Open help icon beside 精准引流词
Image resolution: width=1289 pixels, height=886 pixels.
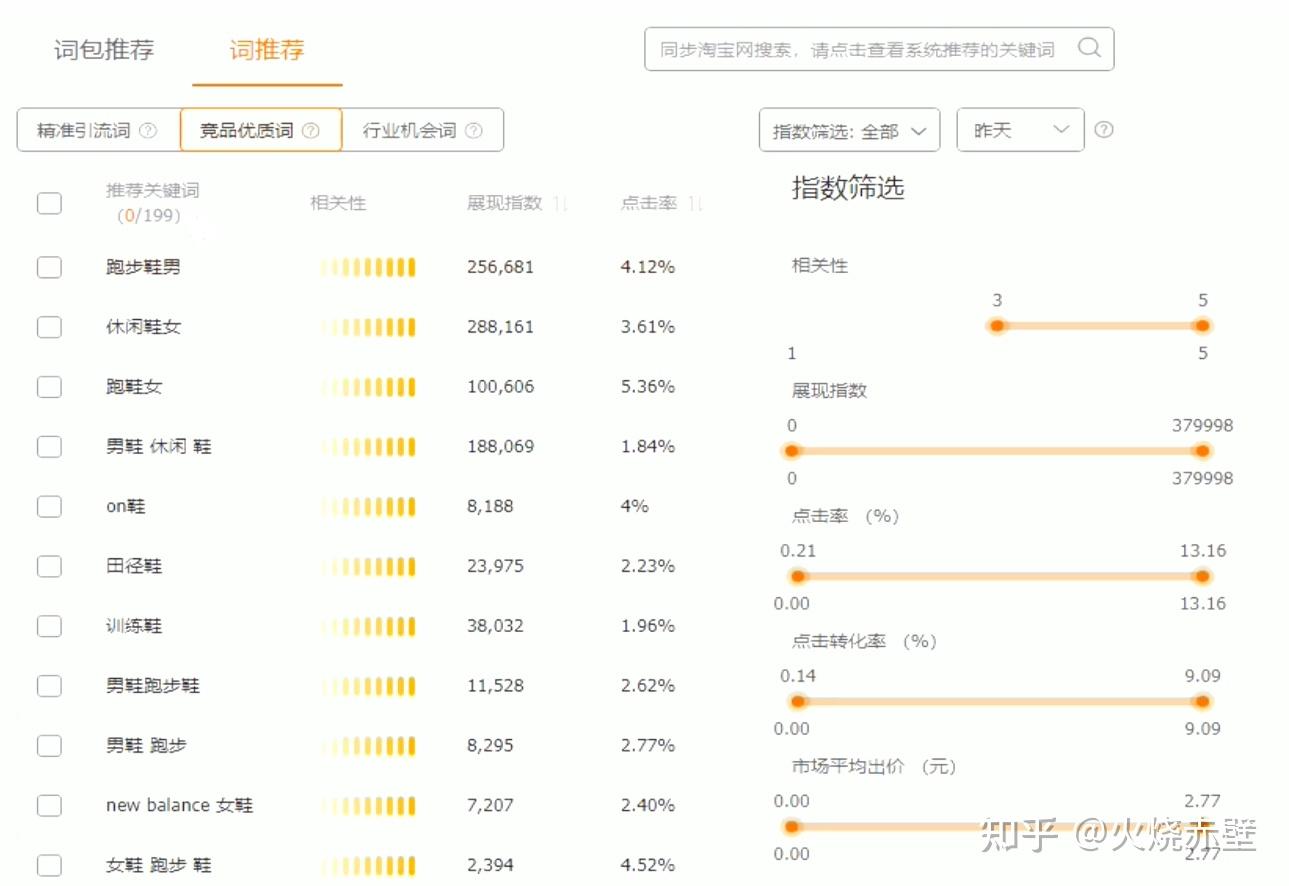pos(148,130)
